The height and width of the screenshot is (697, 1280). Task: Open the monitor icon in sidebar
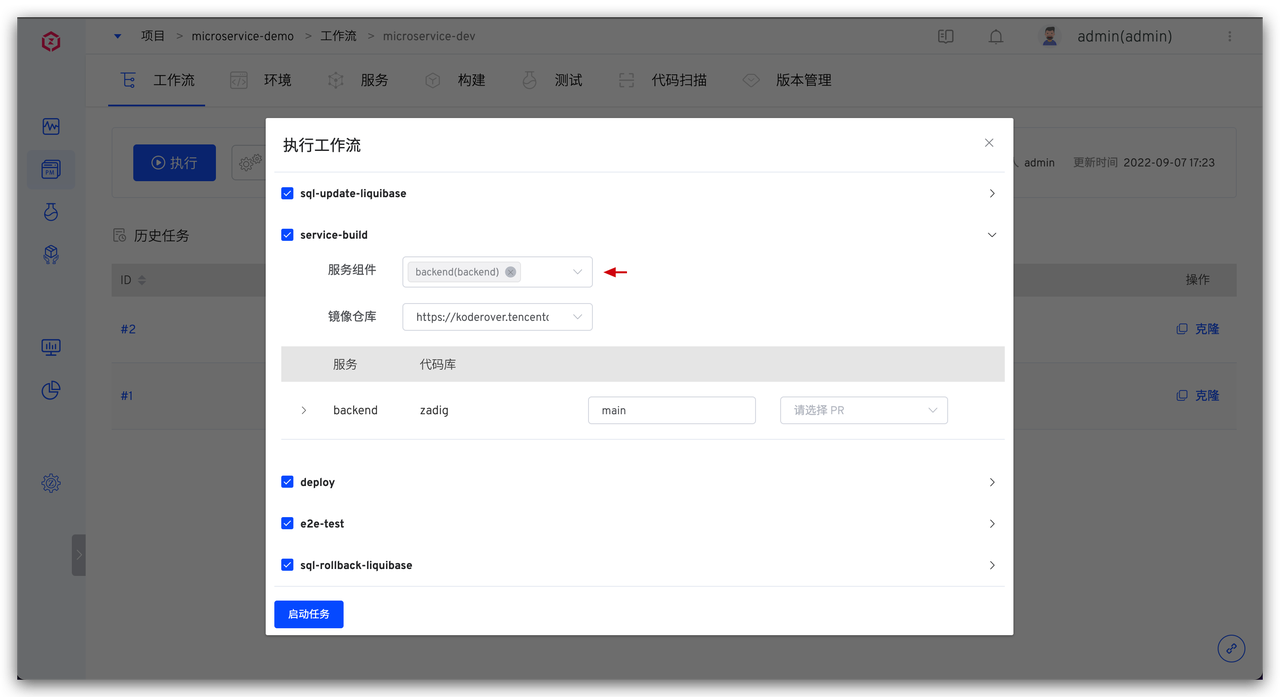tap(51, 347)
